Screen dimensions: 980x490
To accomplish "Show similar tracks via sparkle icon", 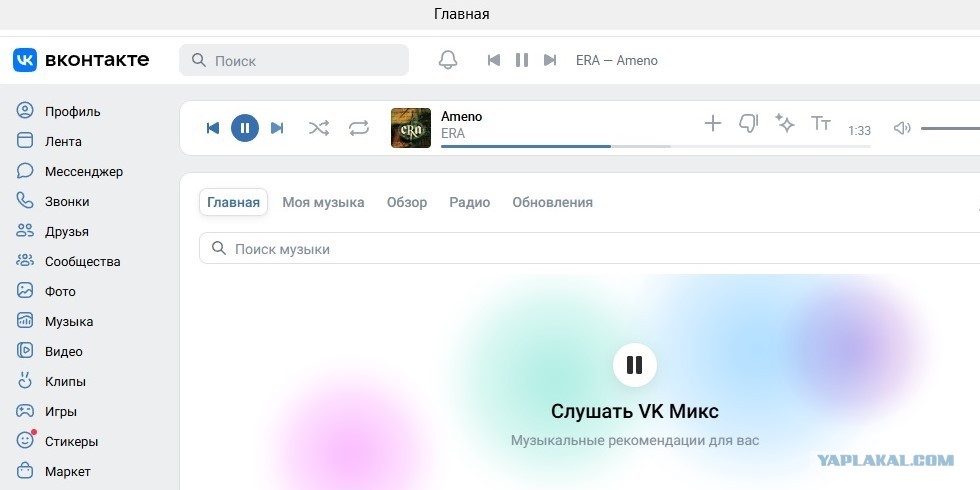I will (784, 123).
